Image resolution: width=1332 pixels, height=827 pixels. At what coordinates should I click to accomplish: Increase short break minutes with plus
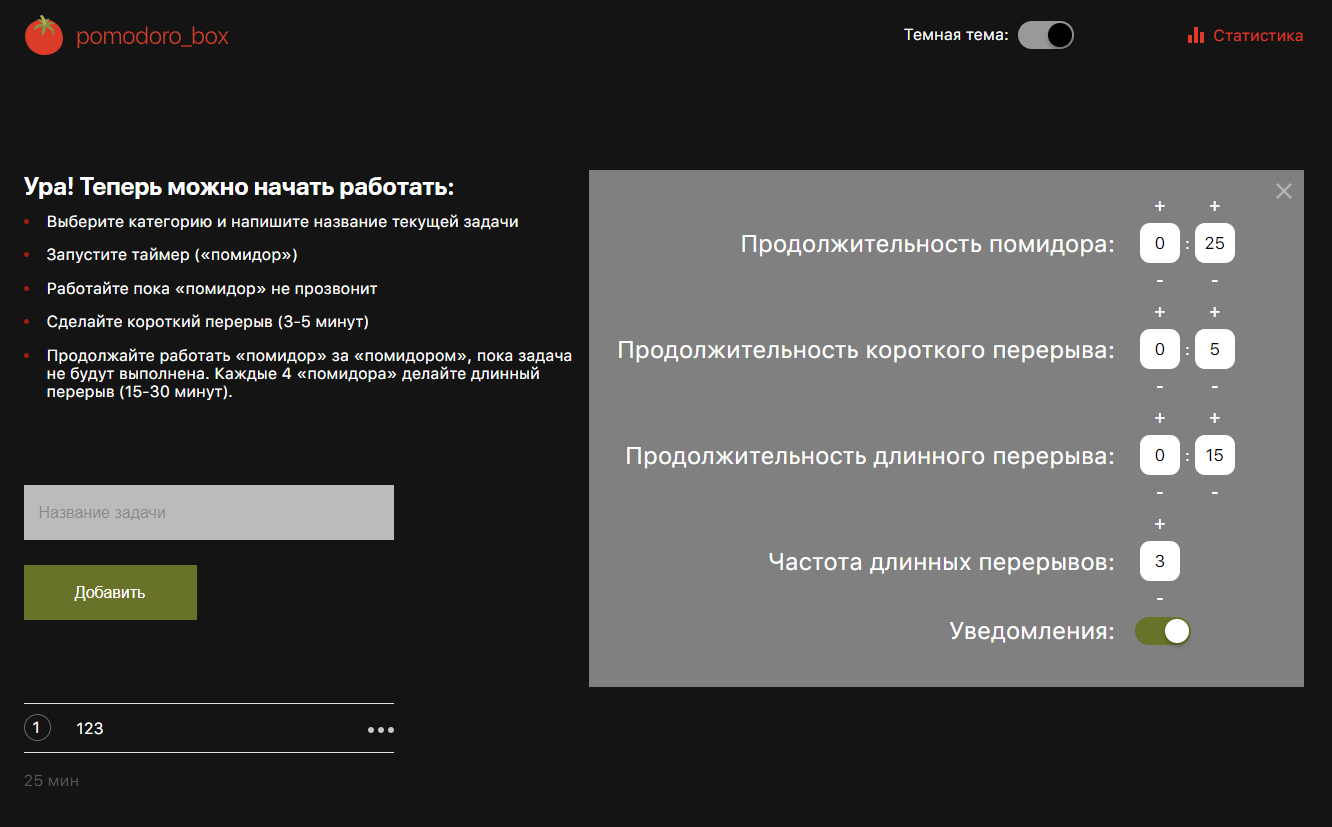(1214, 312)
